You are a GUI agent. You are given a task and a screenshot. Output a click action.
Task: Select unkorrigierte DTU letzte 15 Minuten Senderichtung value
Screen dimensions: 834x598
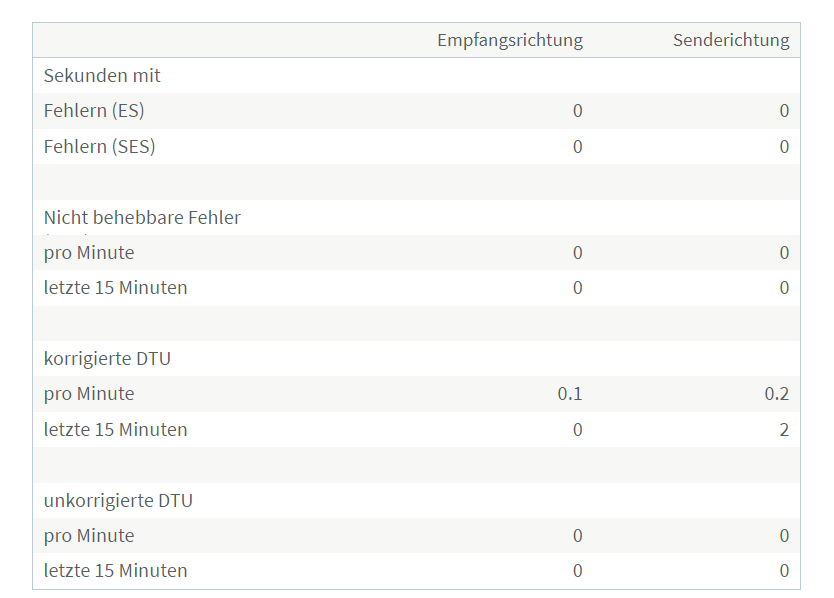pyautogui.click(x=784, y=571)
